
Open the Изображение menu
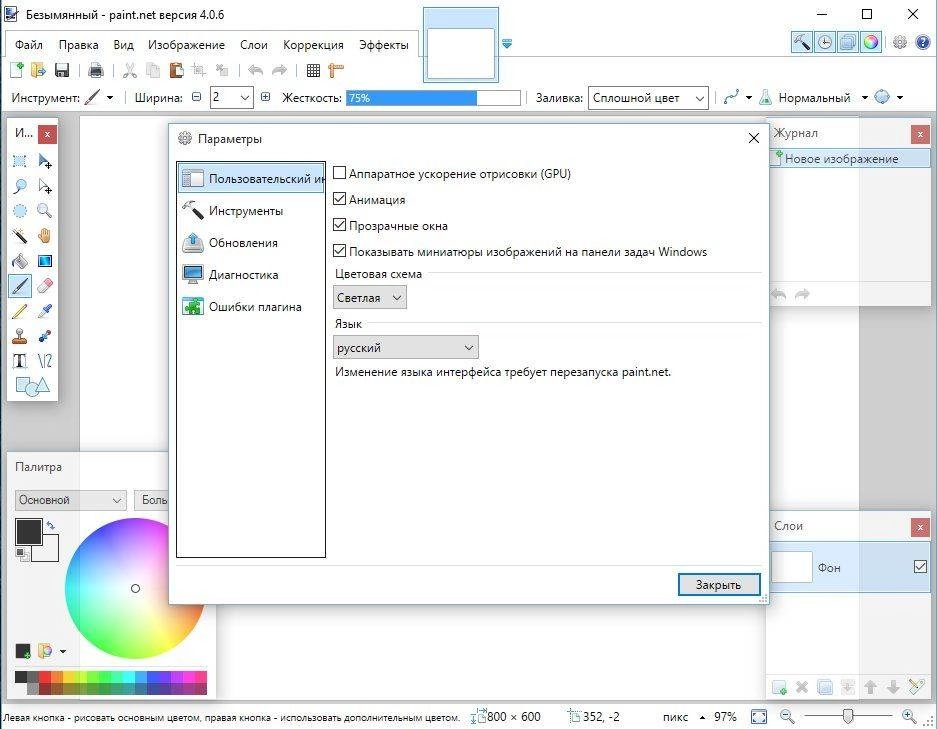pos(186,45)
